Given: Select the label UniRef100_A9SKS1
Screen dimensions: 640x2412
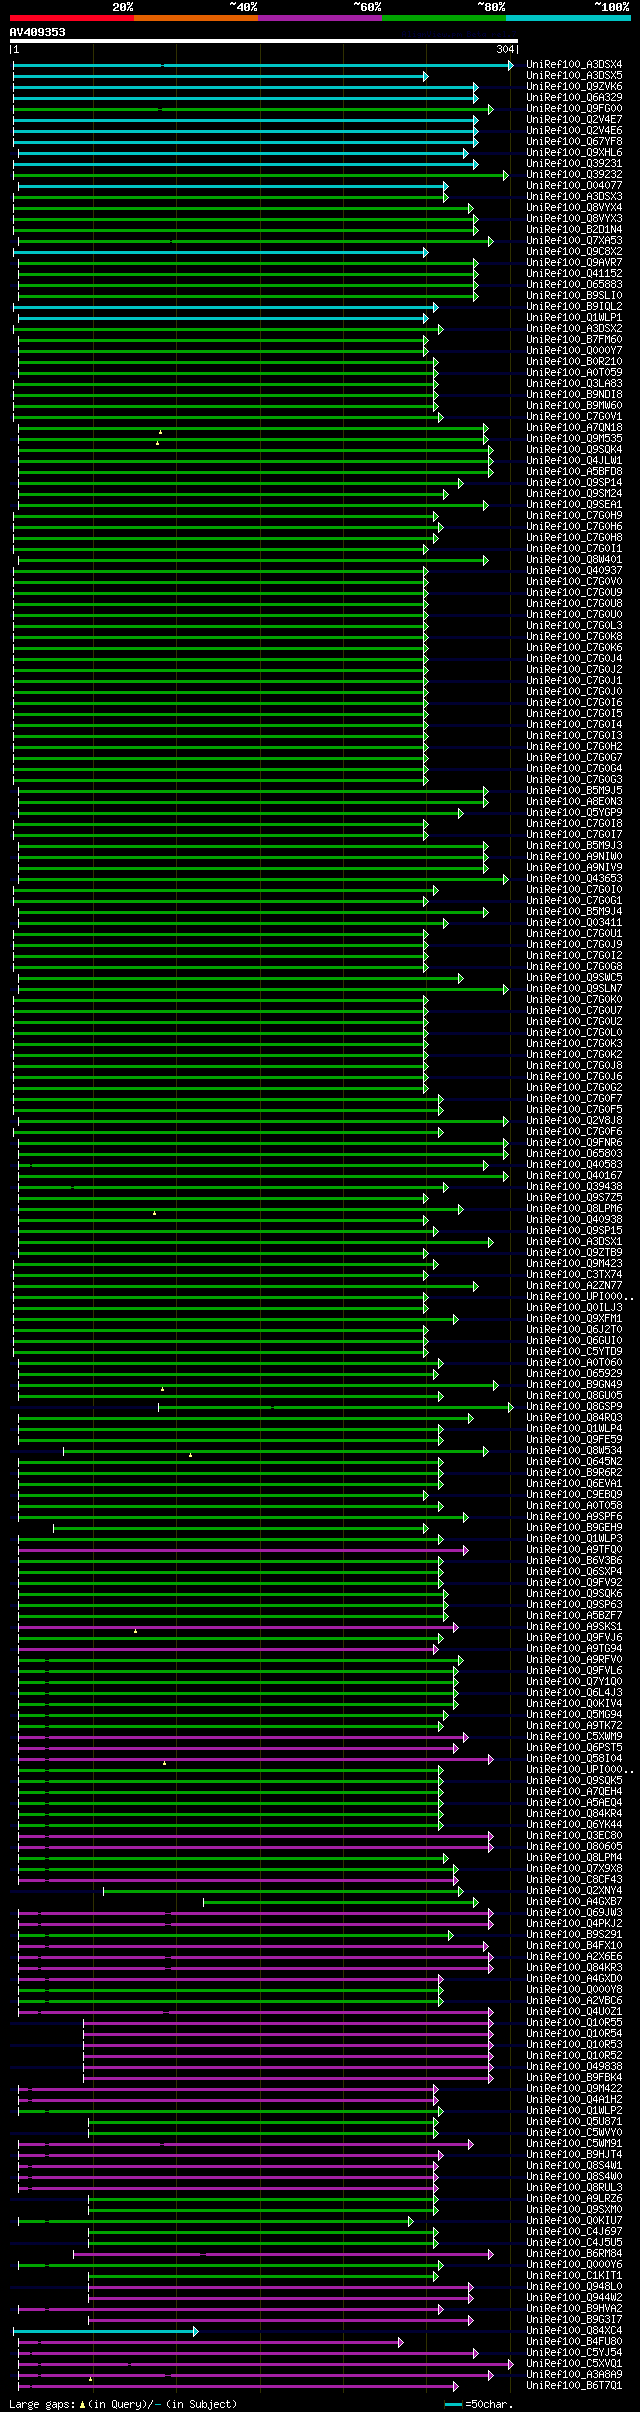Looking at the screenshot, I should 574,1627.
